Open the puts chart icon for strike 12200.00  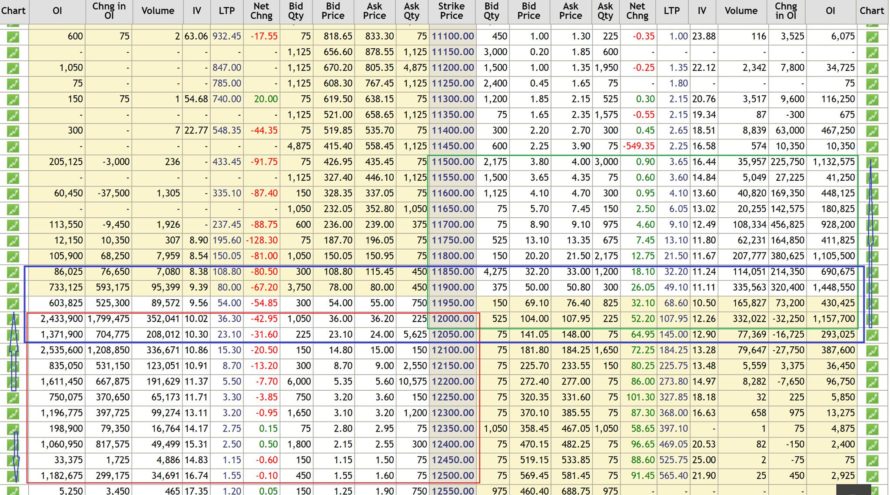click(872, 381)
